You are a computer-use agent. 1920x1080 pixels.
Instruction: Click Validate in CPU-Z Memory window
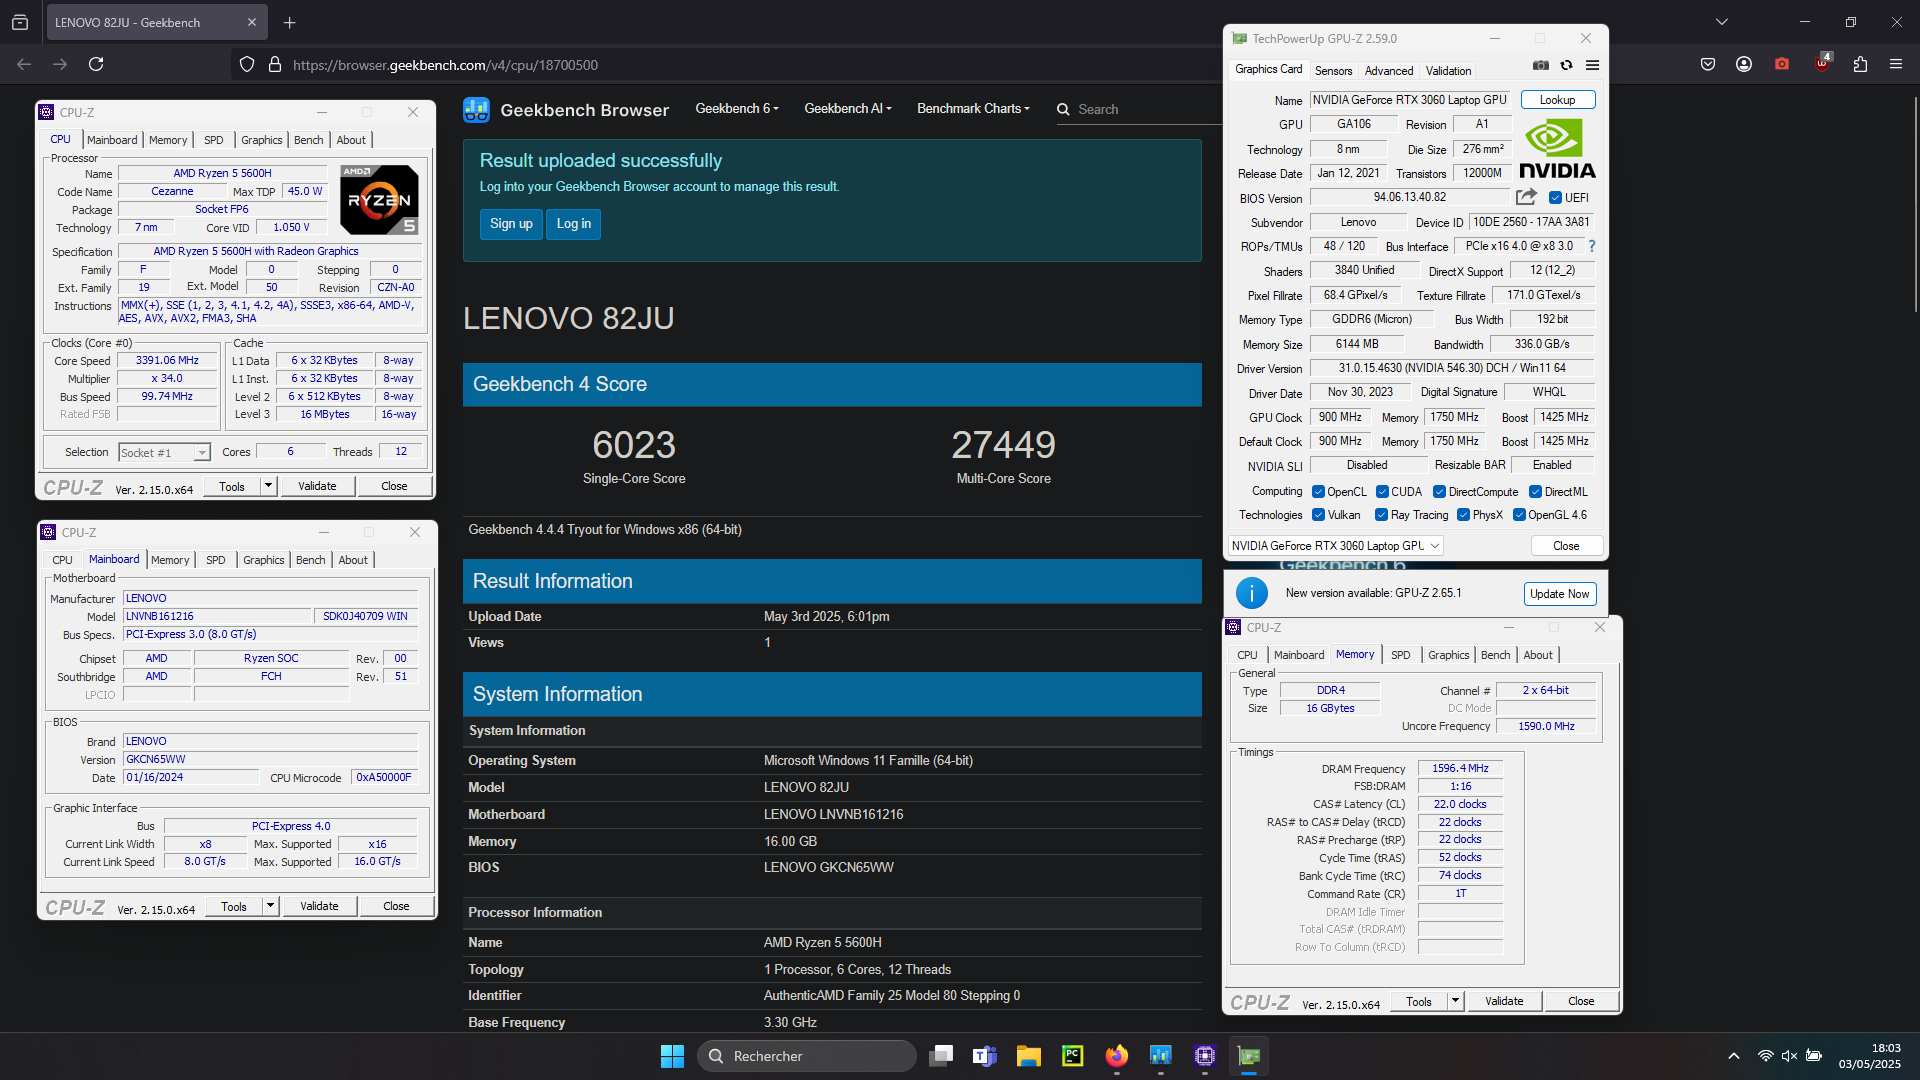(1504, 1001)
